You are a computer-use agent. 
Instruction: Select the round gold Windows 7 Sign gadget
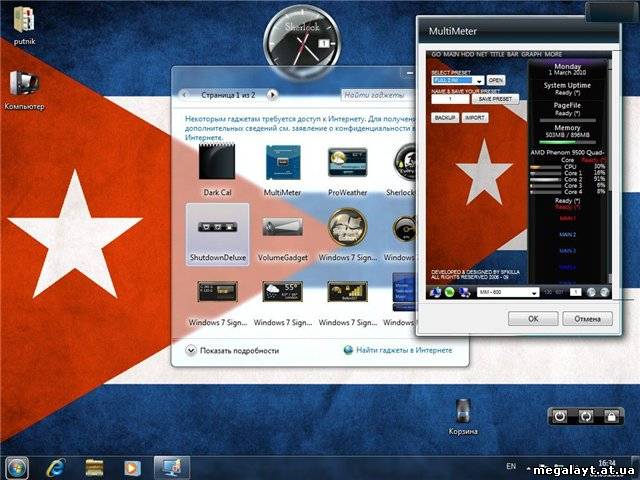(347, 227)
